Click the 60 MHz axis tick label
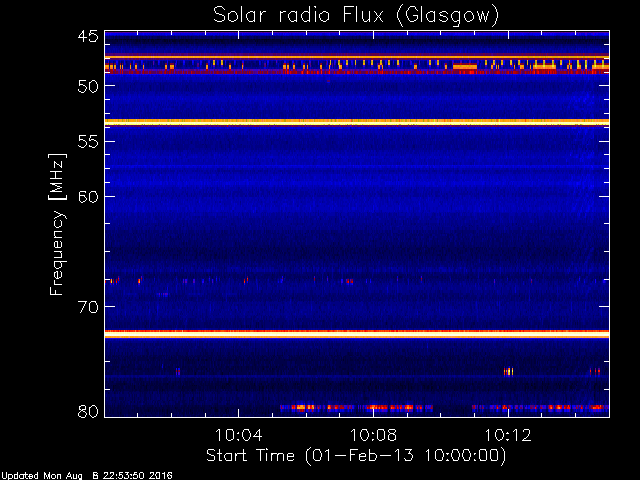 (88, 196)
